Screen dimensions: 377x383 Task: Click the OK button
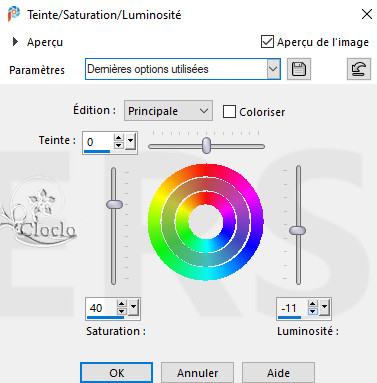pos(117,373)
